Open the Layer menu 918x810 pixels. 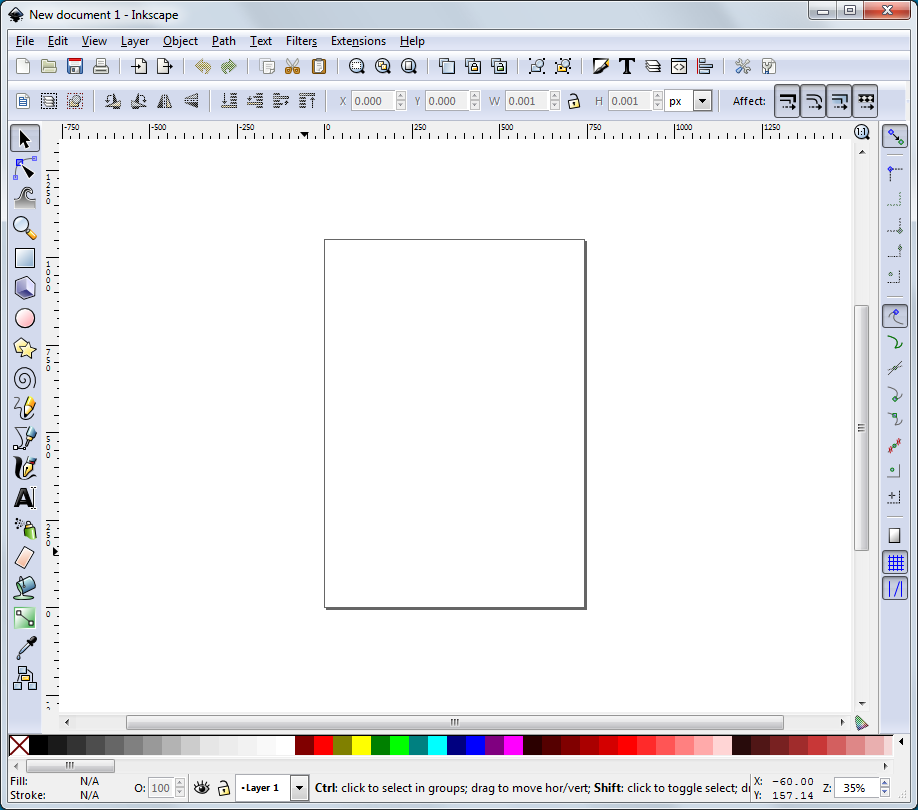(x=135, y=41)
